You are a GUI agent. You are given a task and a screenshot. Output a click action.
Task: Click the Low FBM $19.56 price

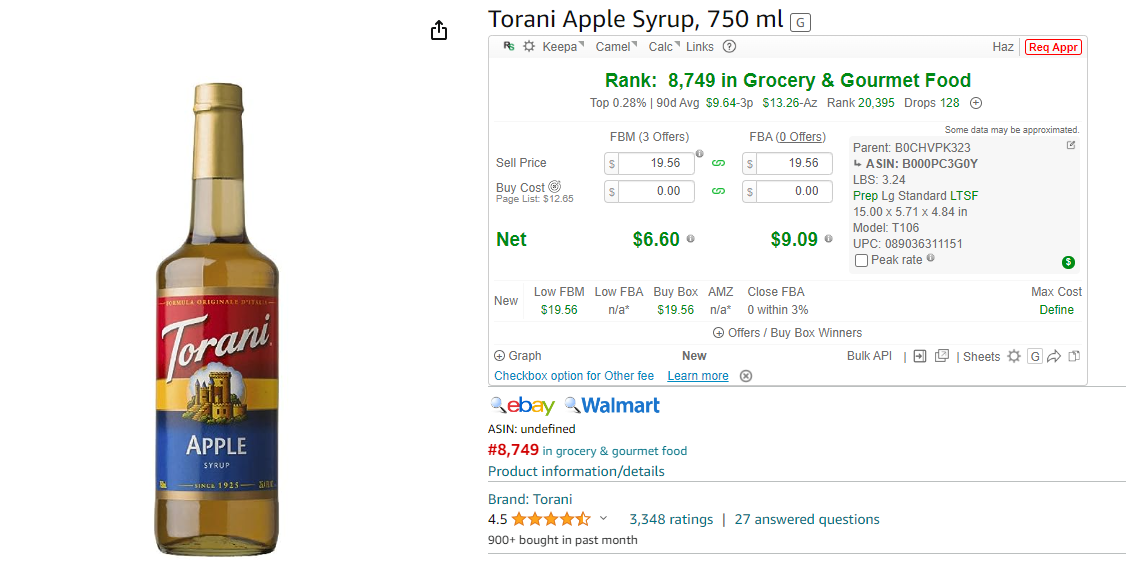pos(559,310)
